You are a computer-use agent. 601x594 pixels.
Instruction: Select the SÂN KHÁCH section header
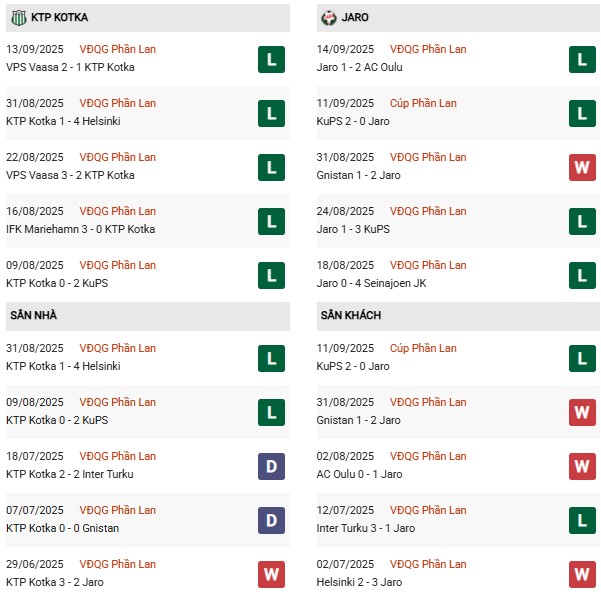point(458,316)
